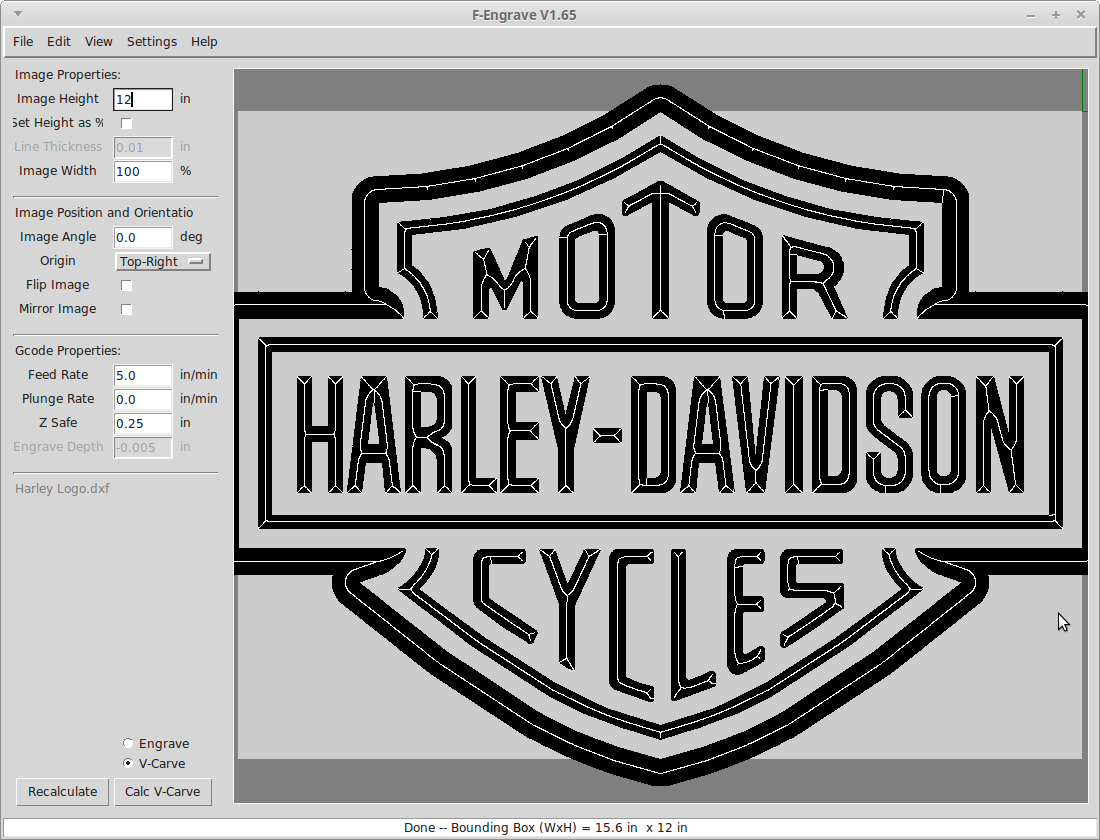Toggle the Flip Image checkbox
The width and height of the screenshot is (1100, 840).
coord(126,285)
